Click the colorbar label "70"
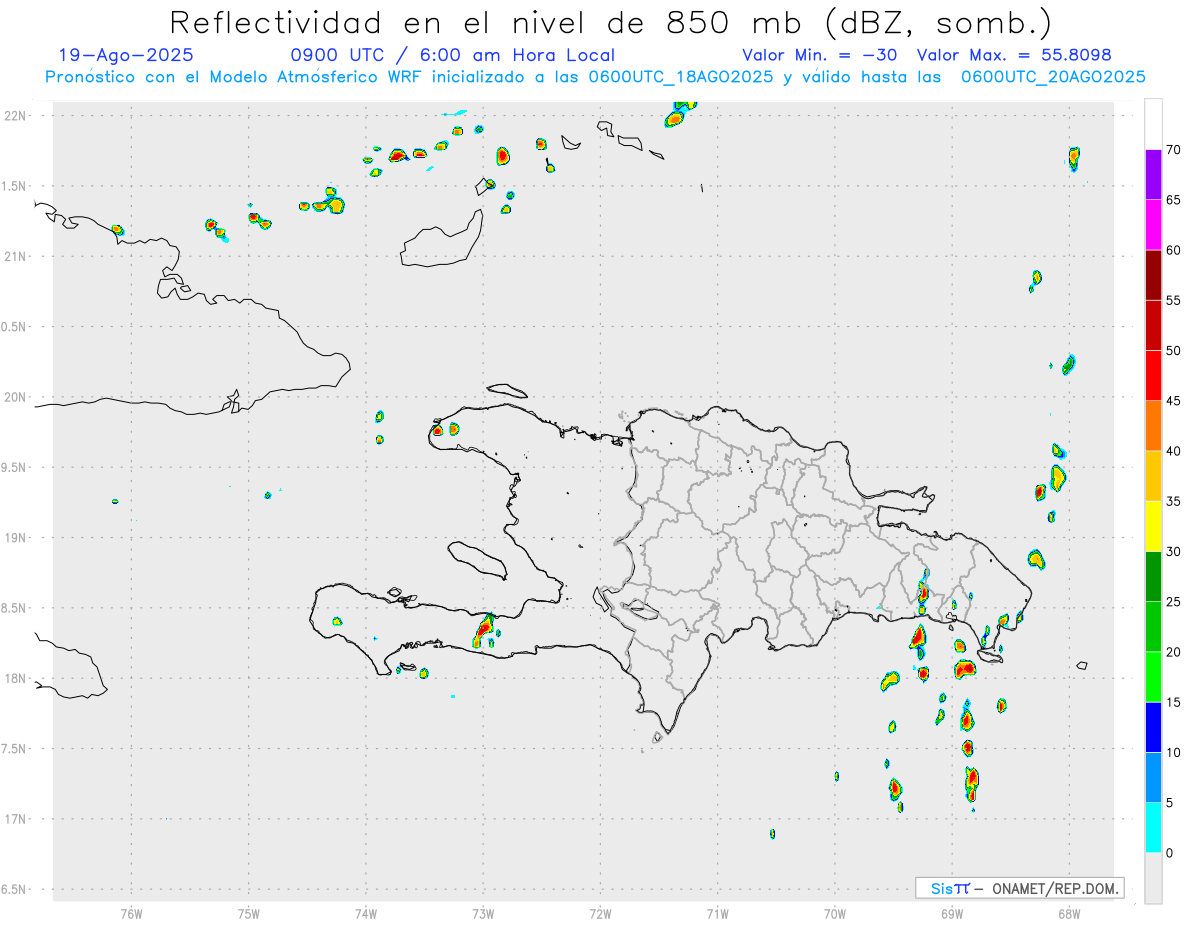Viewport: 1200px width, 927px height. tap(1174, 150)
